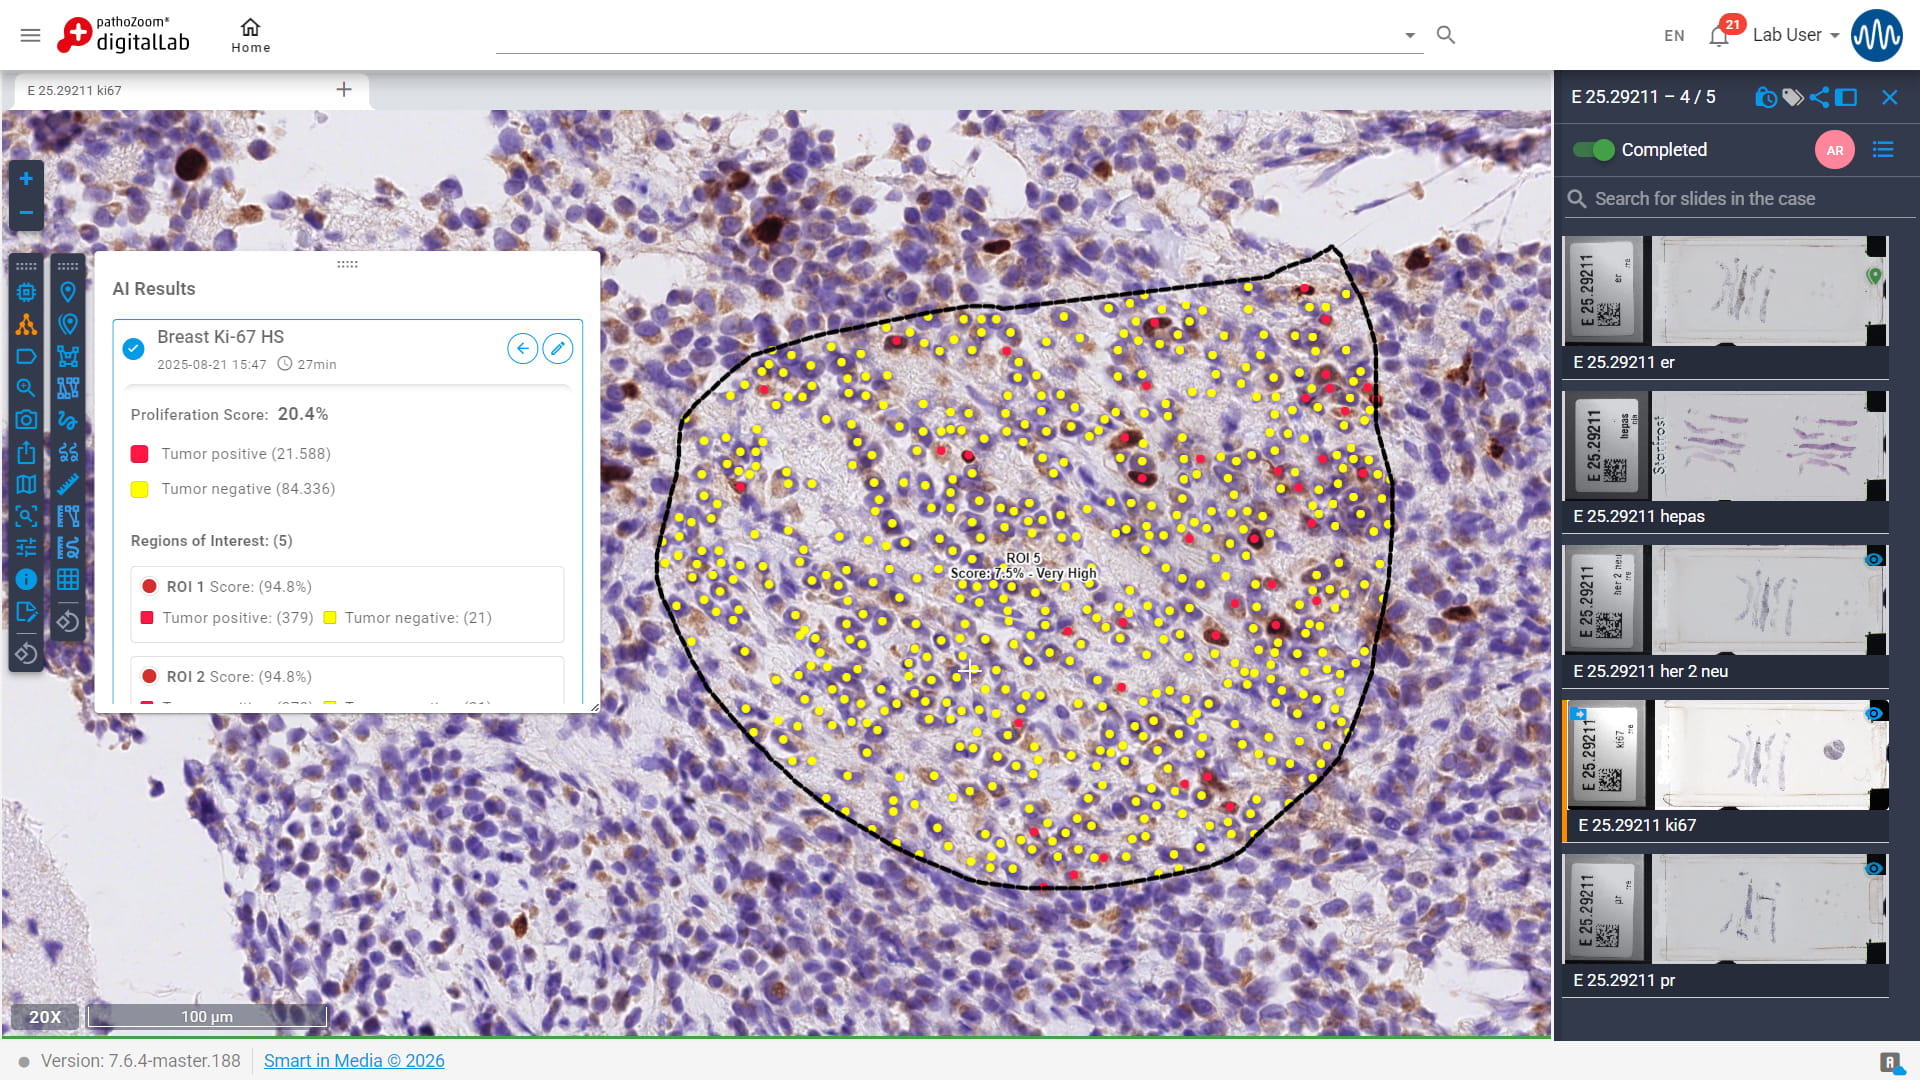The image size is (1920, 1080).
Task: Select the single pin marker tool
Action: (x=68, y=292)
